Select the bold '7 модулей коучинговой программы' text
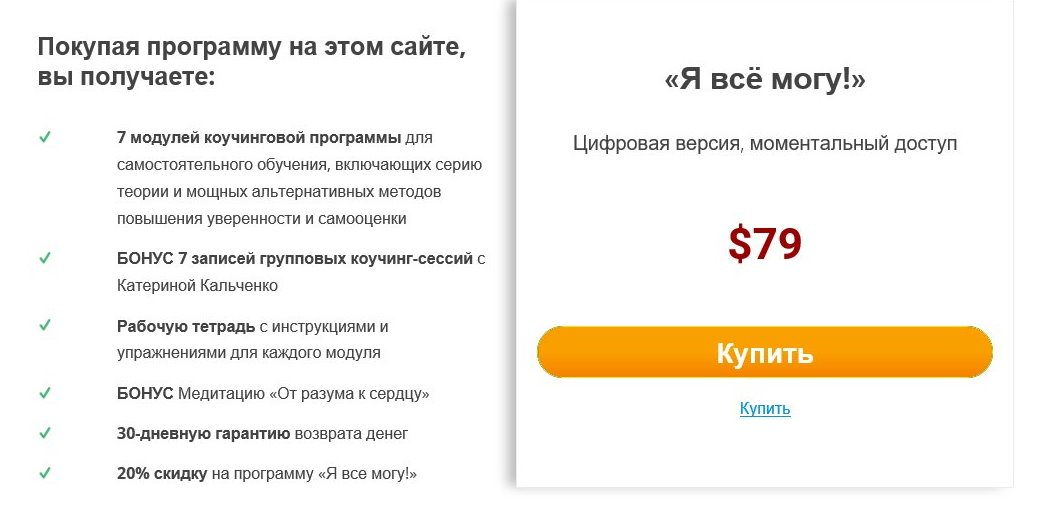This screenshot has width=1064, height=512. coord(259,137)
